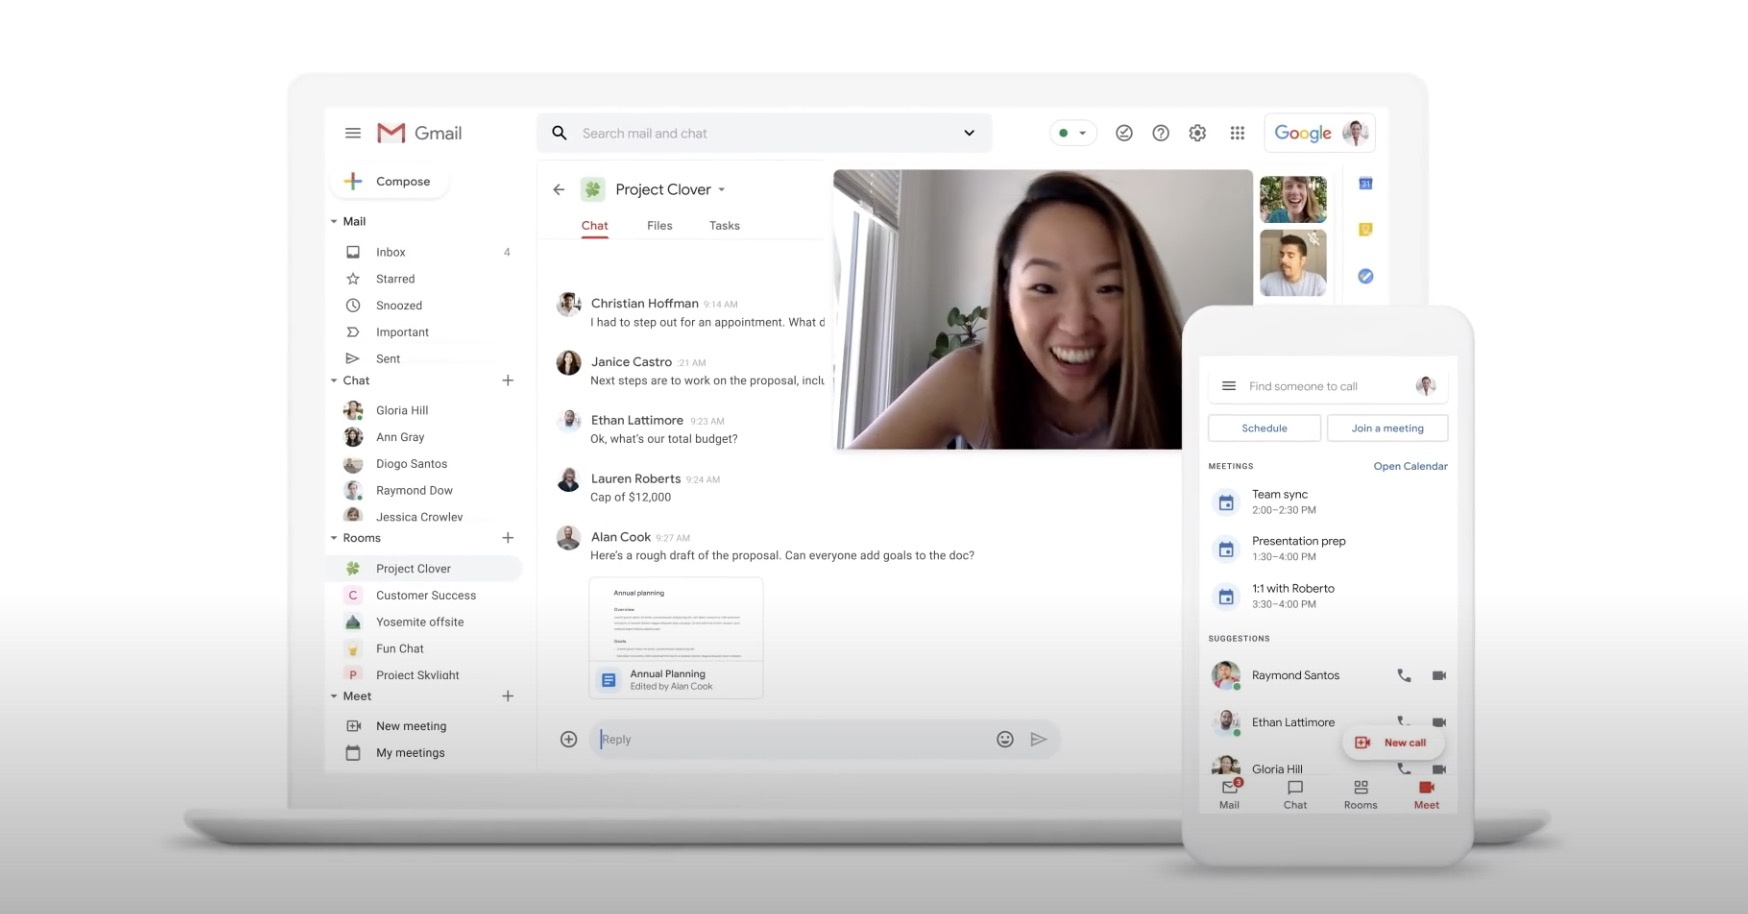Click the add attachment plus icon beside Reply
The height and width of the screenshot is (914, 1748).
pyautogui.click(x=568, y=739)
